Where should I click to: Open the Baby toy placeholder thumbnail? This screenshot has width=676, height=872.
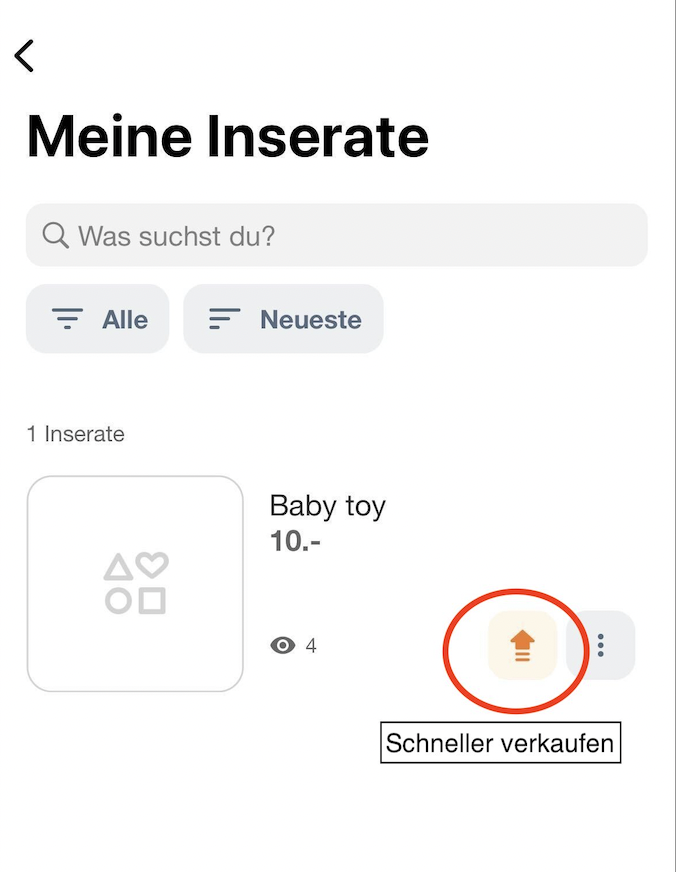(135, 583)
